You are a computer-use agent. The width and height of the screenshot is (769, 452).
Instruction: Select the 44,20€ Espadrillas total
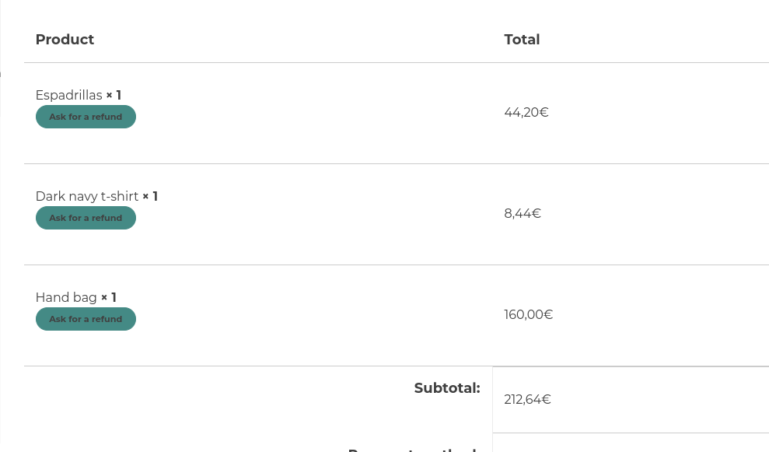[526, 112]
